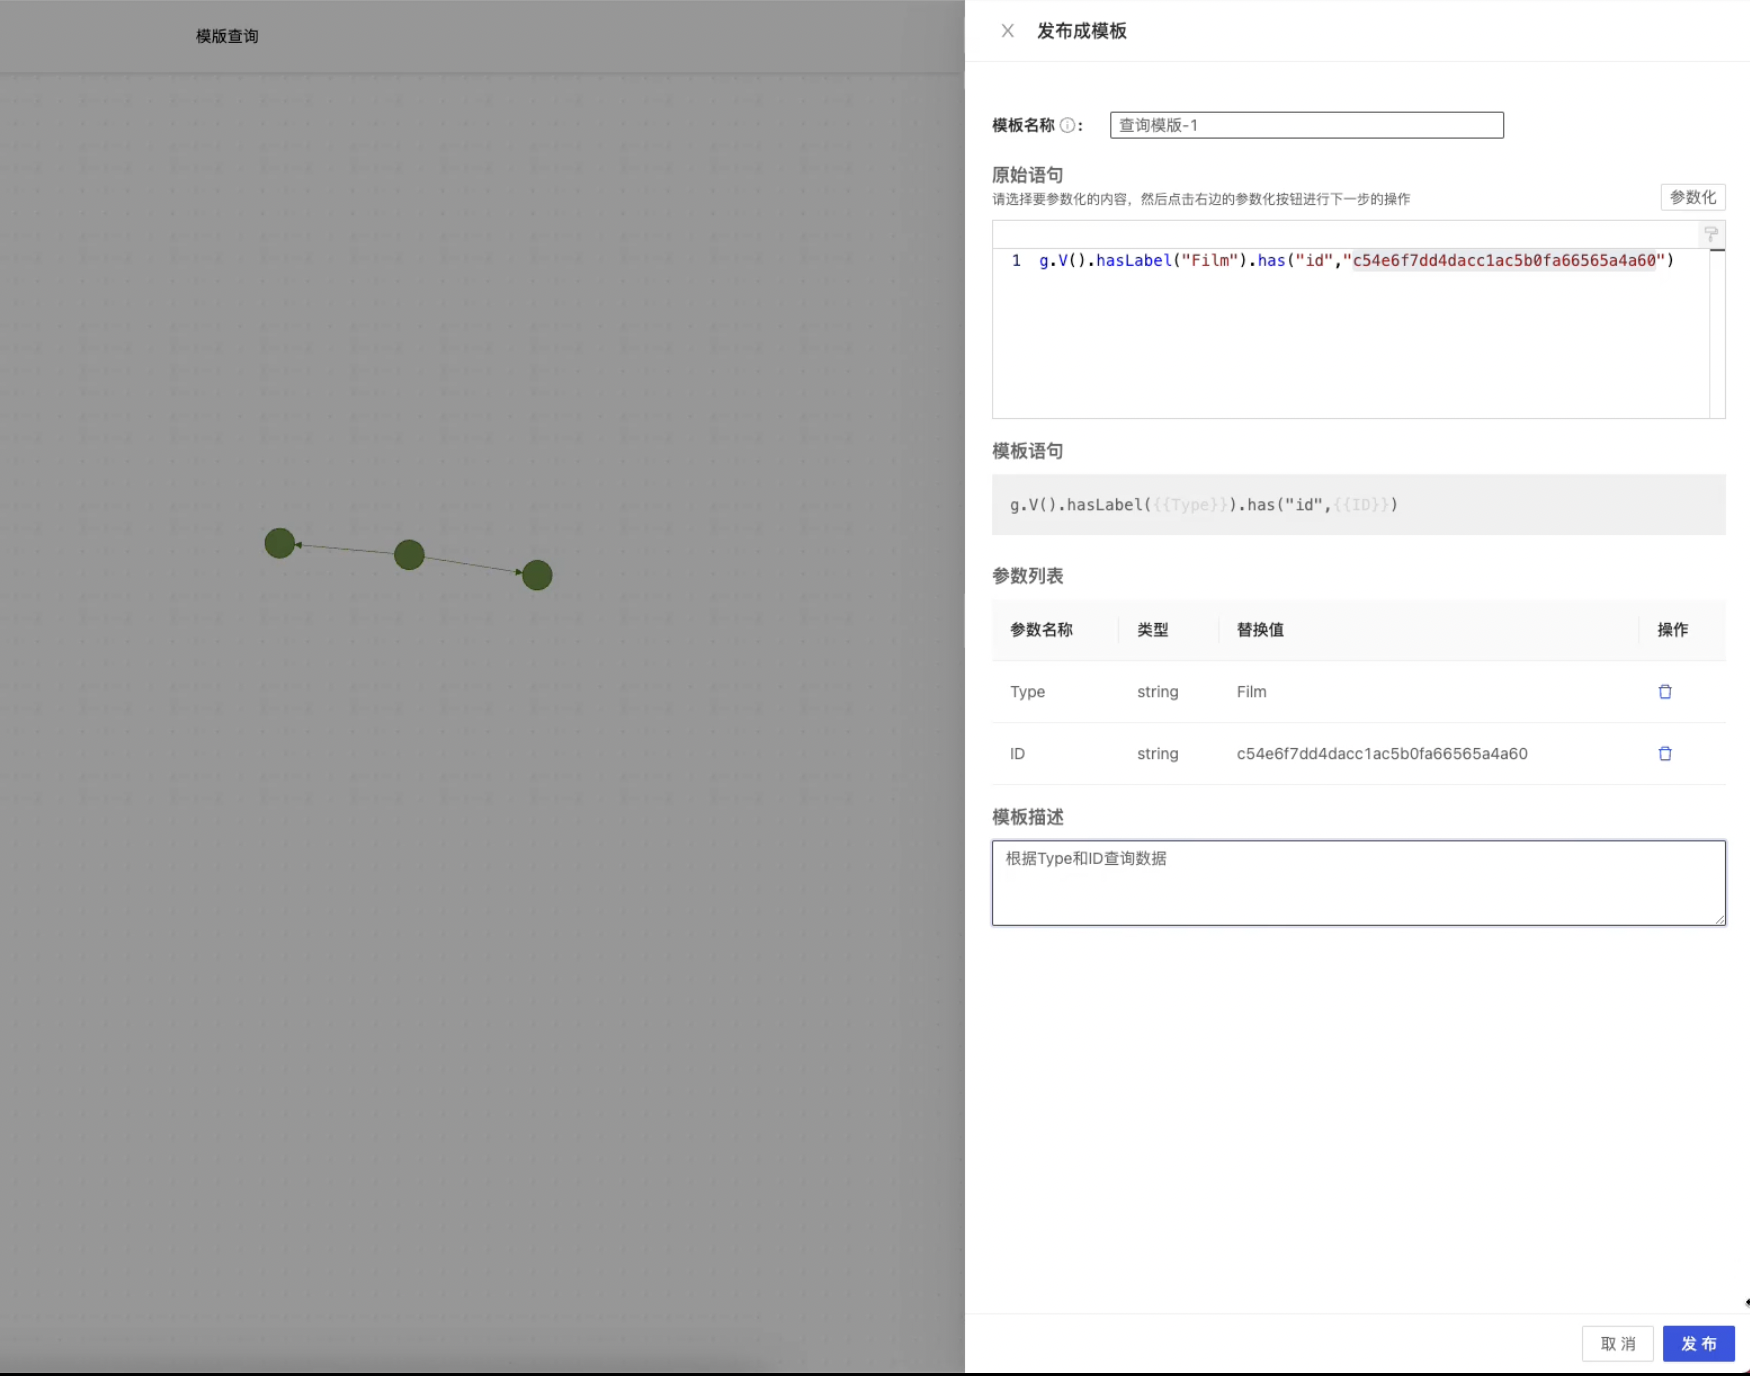Click the 取消 cancel button
The width and height of the screenshot is (1750, 1376).
[1617, 1344]
